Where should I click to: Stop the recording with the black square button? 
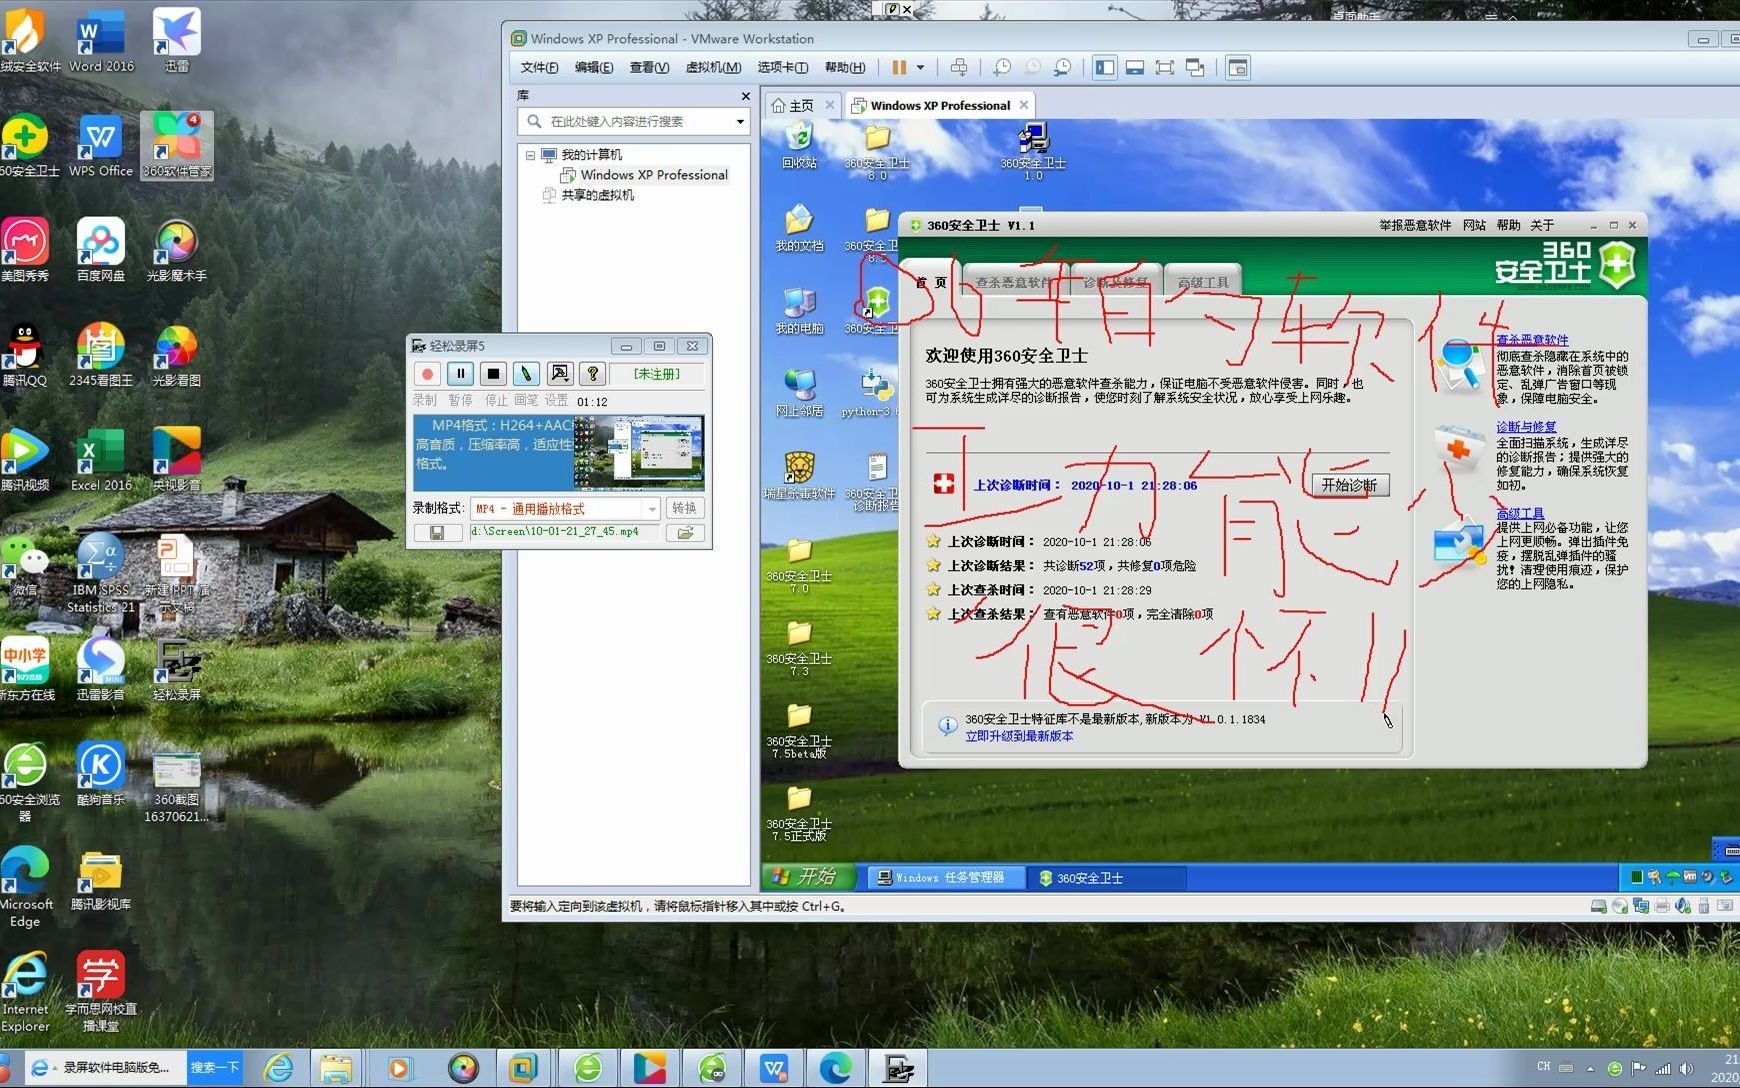pos(493,374)
